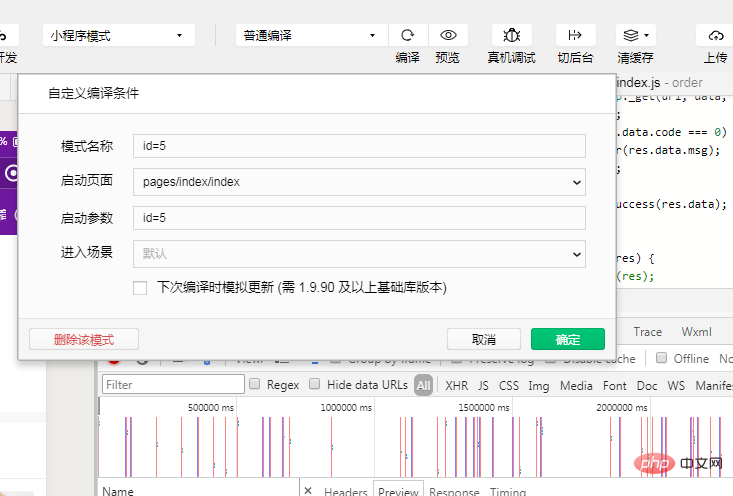This screenshot has height=496, width=733.
Task: Enable the Offline checkbox
Action: coord(661,358)
